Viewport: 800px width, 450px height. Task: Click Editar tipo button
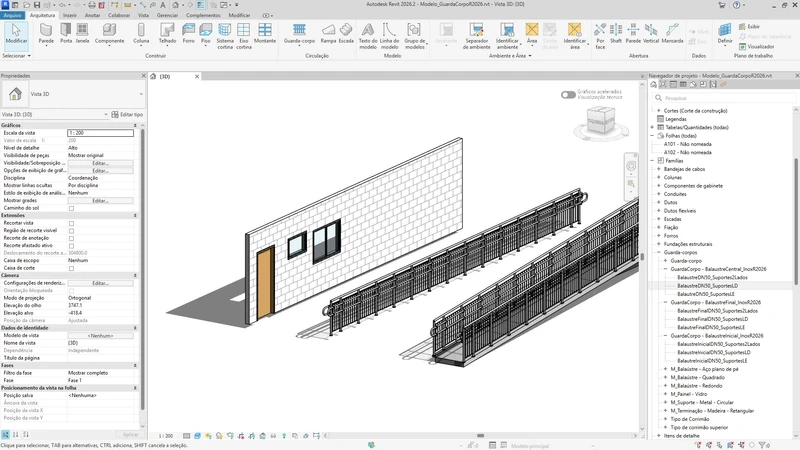click(x=127, y=114)
